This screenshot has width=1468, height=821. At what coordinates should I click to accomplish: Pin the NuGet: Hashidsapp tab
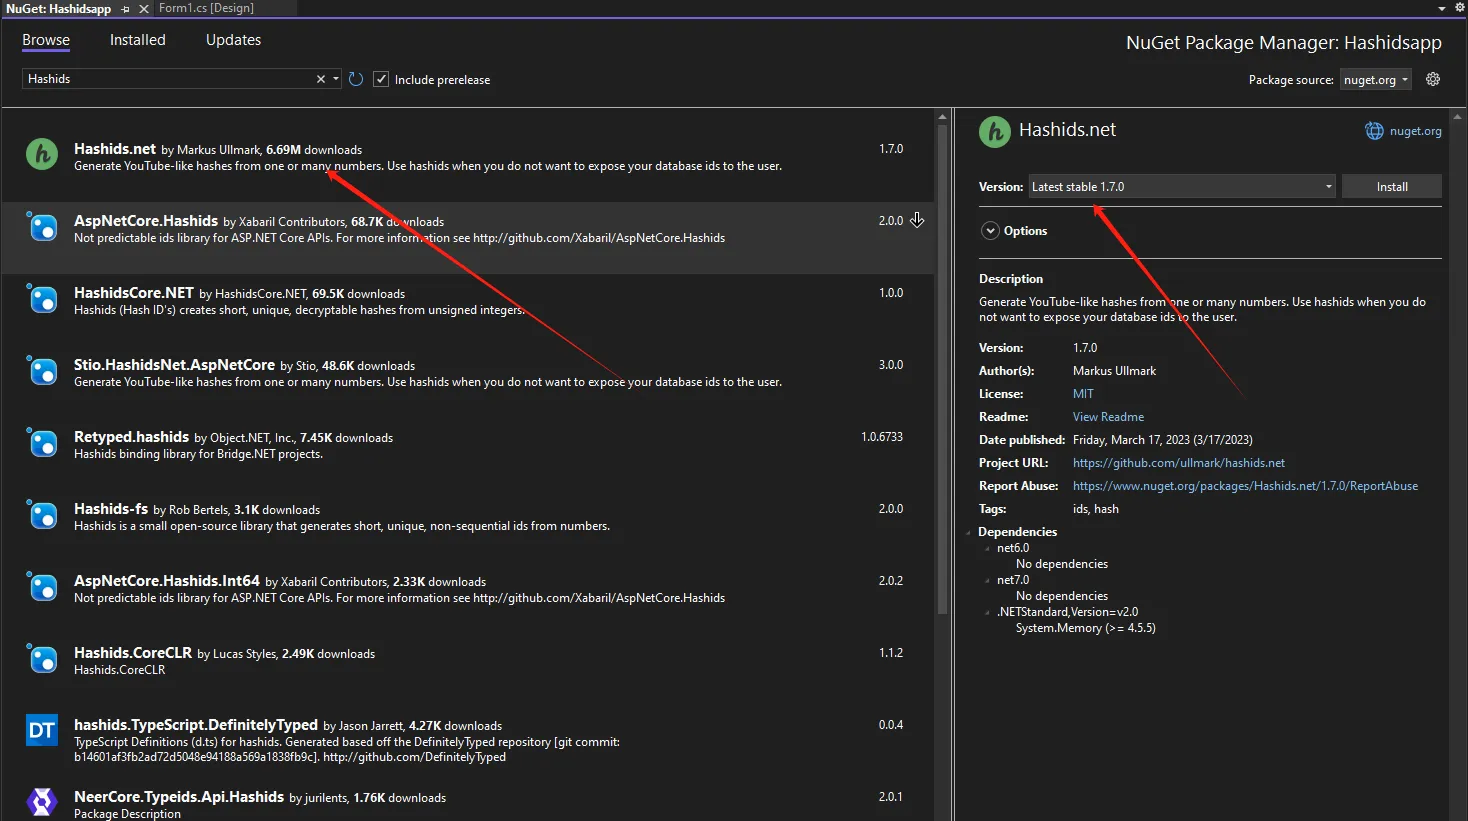125,8
